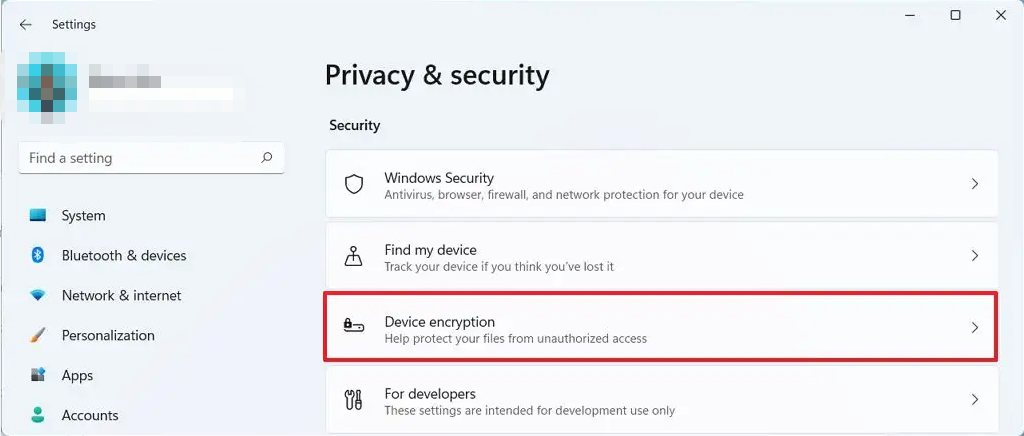Open Network & internet settings

tap(121, 295)
